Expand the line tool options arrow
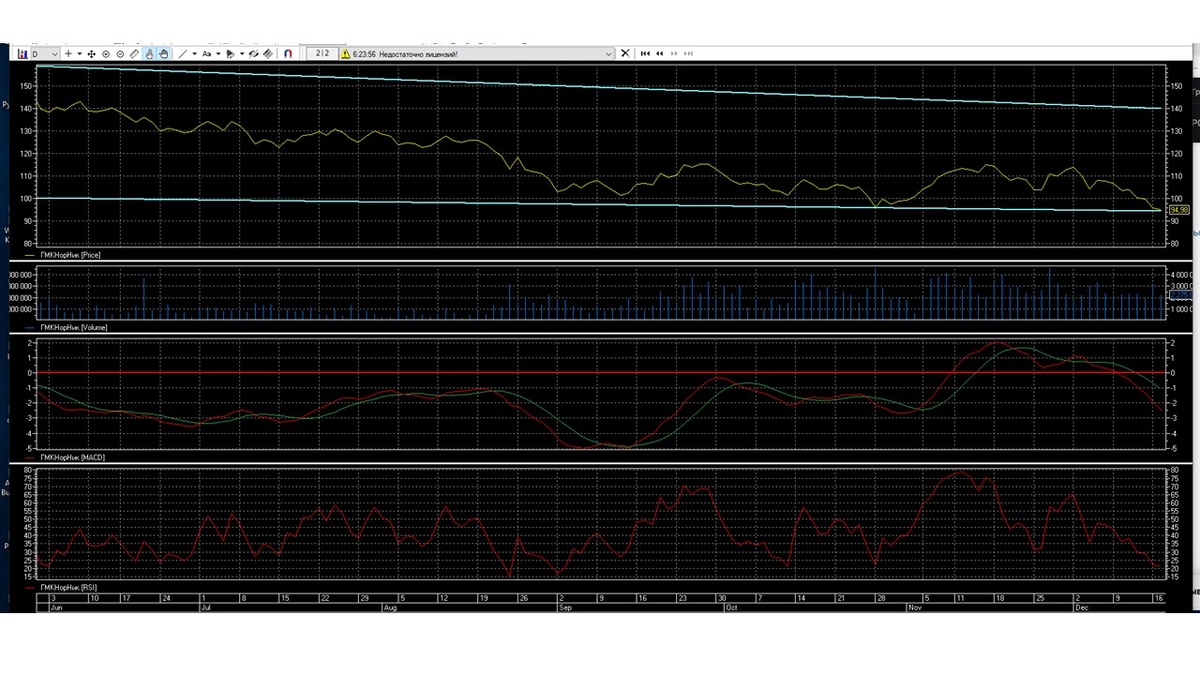1200x675 pixels. click(x=194, y=53)
